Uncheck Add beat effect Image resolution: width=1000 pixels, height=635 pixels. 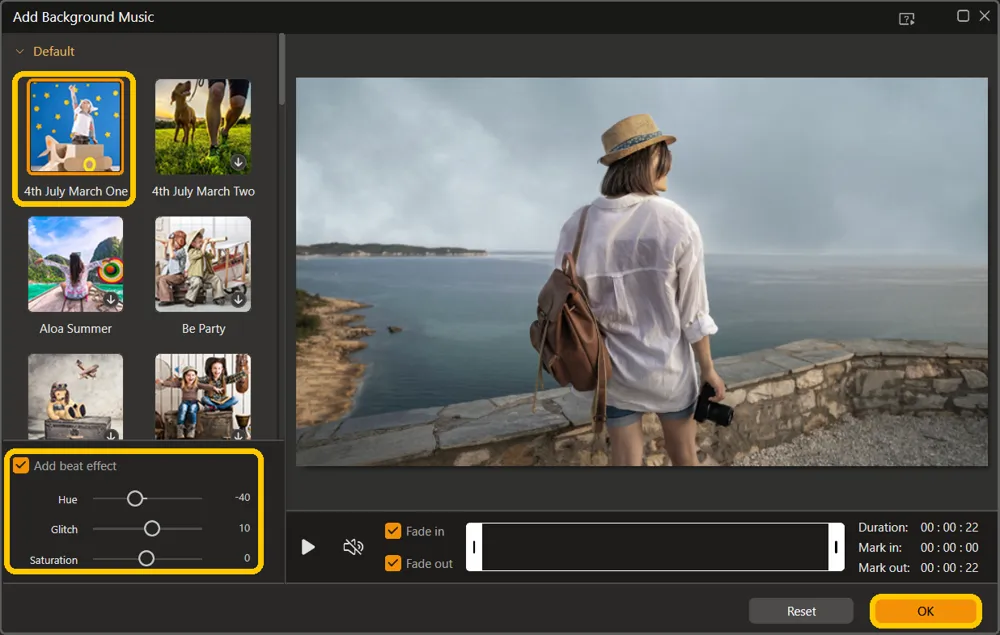pos(21,465)
